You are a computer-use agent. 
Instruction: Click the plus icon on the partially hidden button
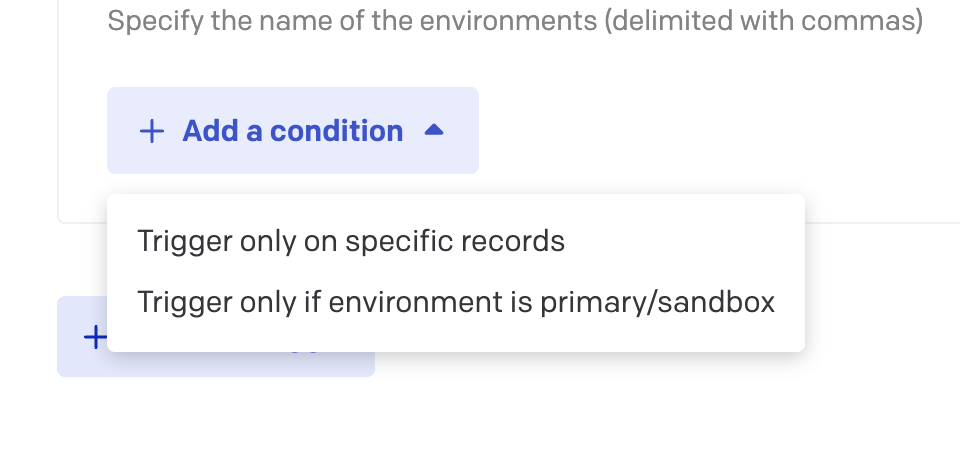click(94, 337)
